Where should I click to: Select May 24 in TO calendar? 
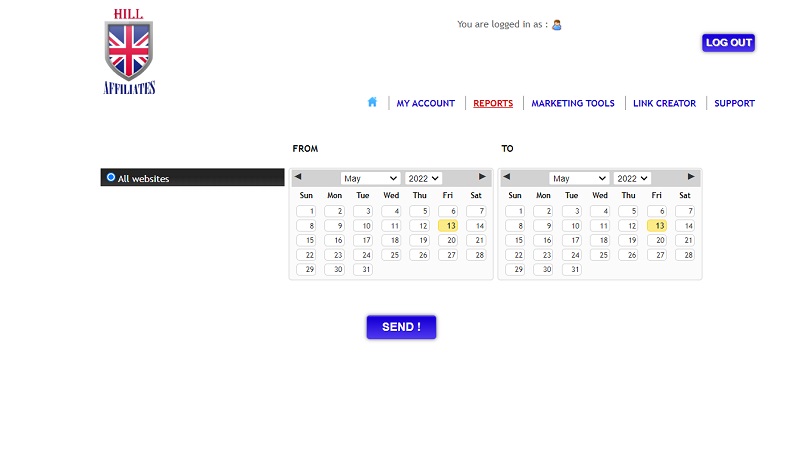[x=571, y=255]
